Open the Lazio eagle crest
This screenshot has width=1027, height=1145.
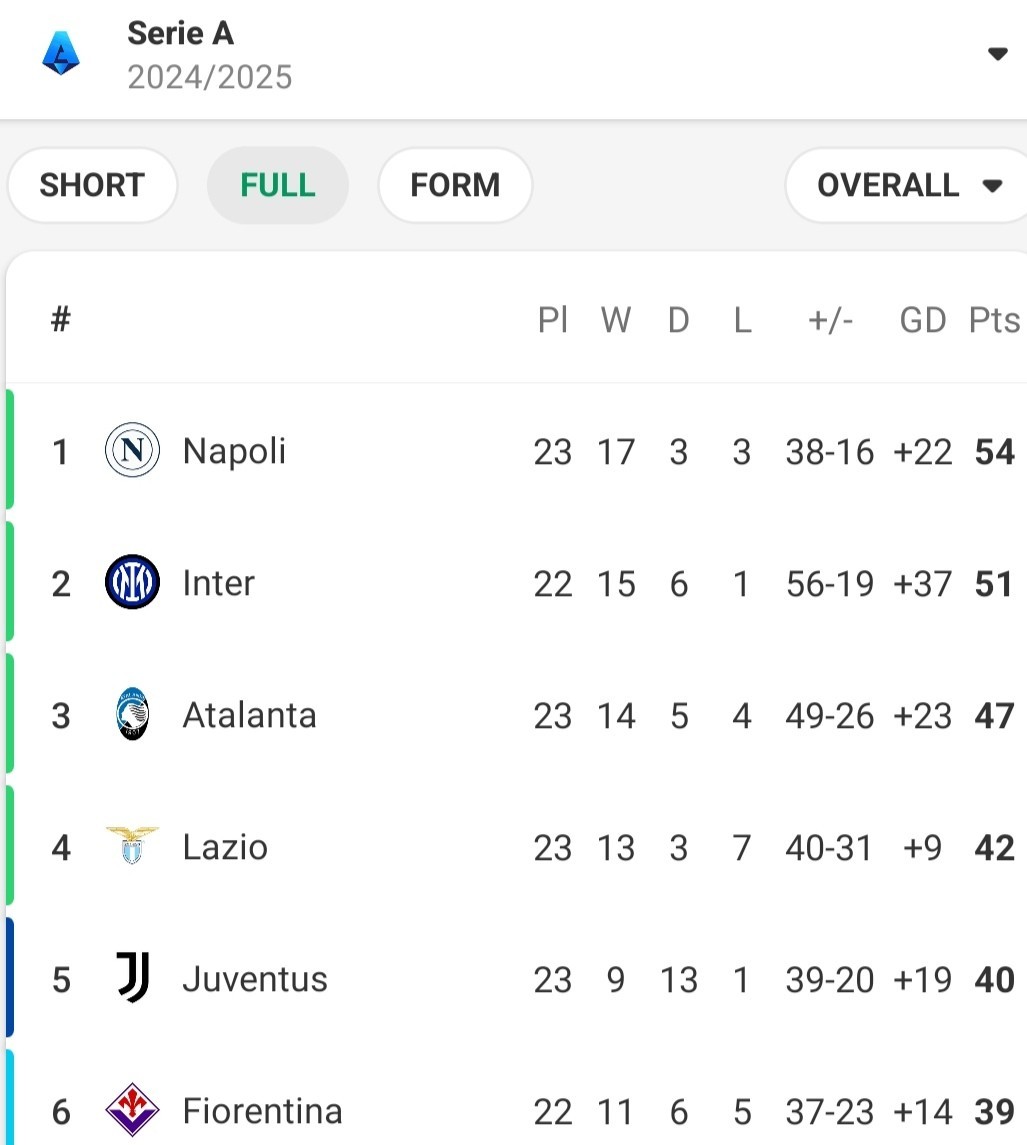click(132, 846)
